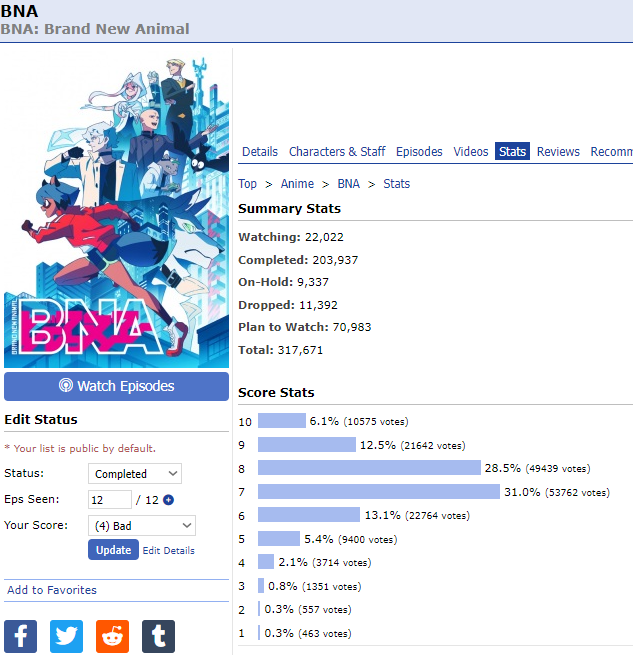Click the Update button
Viewport: 633px width, 655px height.
pos(113,550)
